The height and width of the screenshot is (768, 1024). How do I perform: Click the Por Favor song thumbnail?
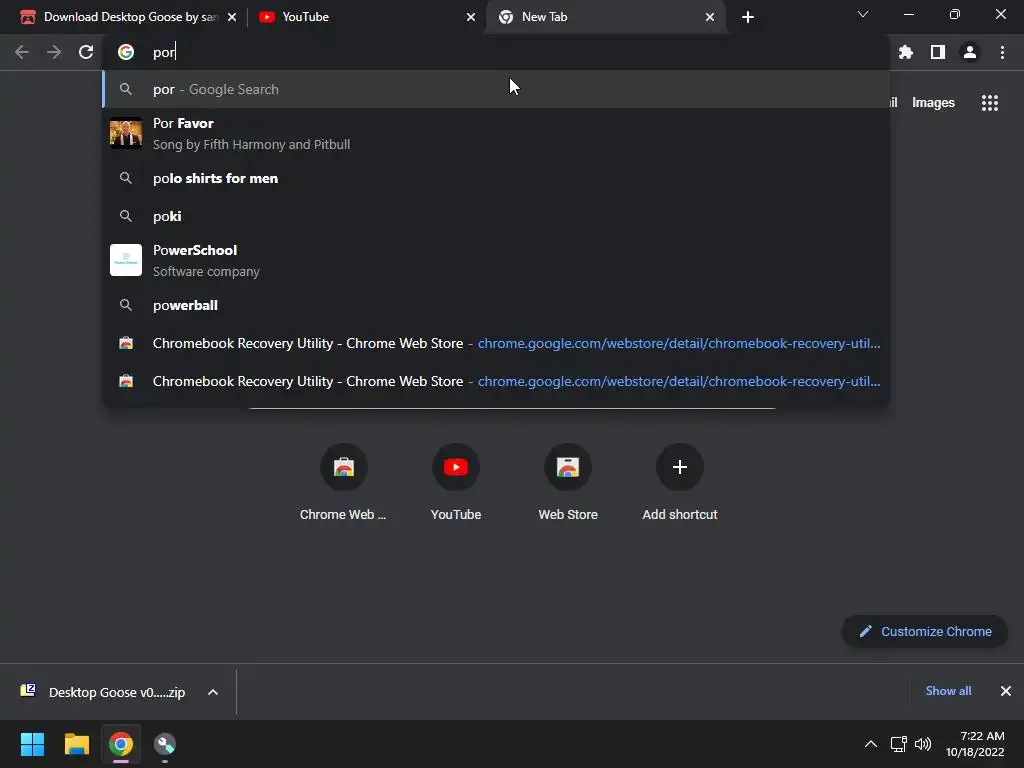tap(126, 133)
